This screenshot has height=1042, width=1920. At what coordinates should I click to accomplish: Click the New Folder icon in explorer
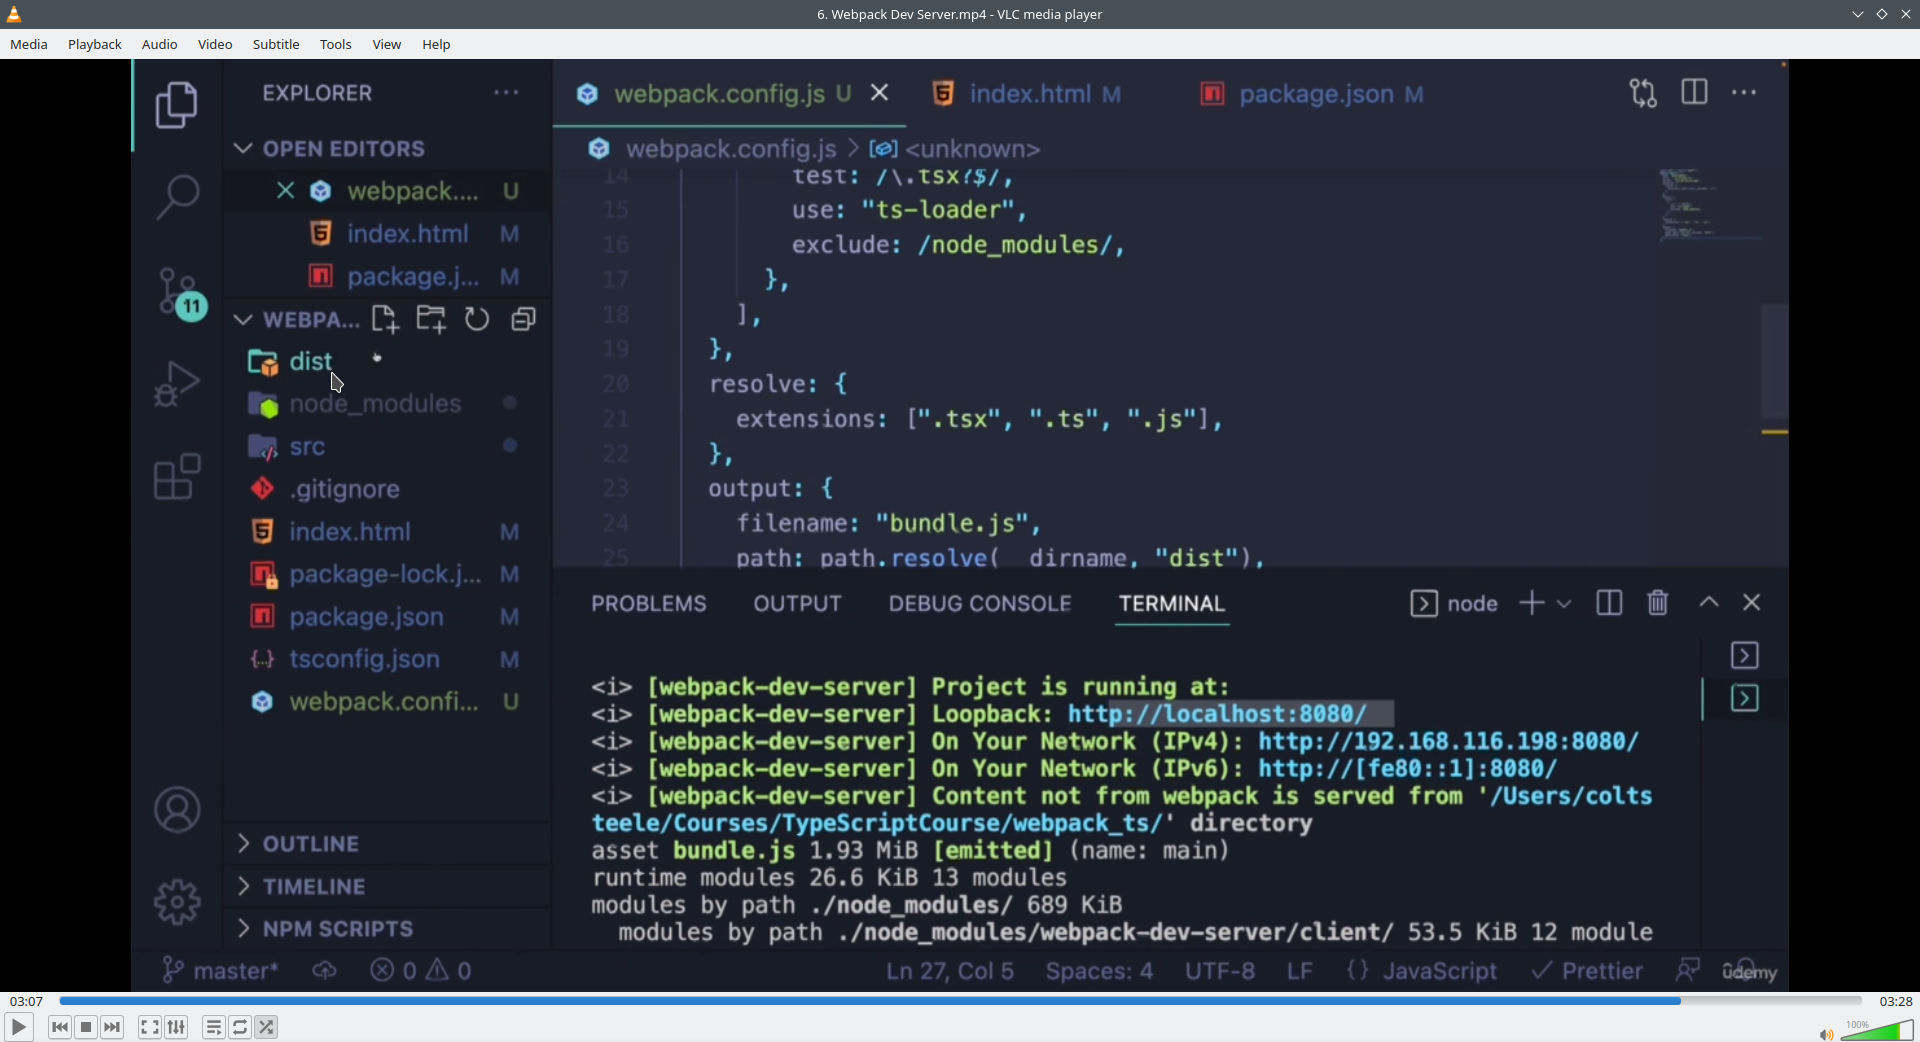[x=432, y=319]
